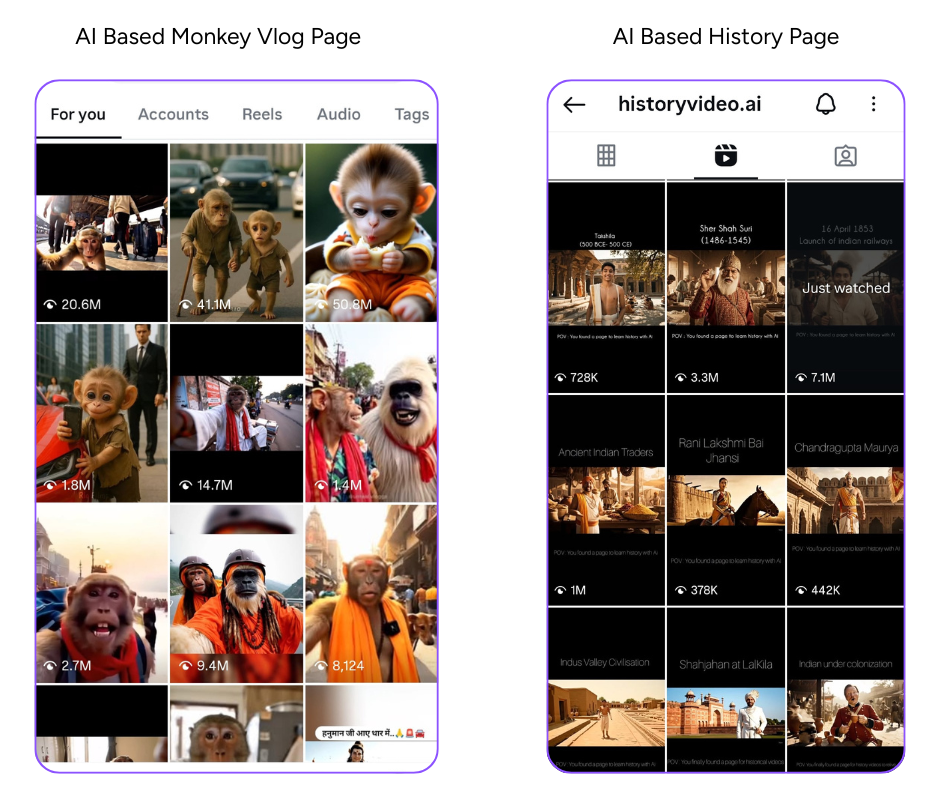
Task: Play the two walking monkeys reel, 41.1M views
Action: [x=236, y=232]
